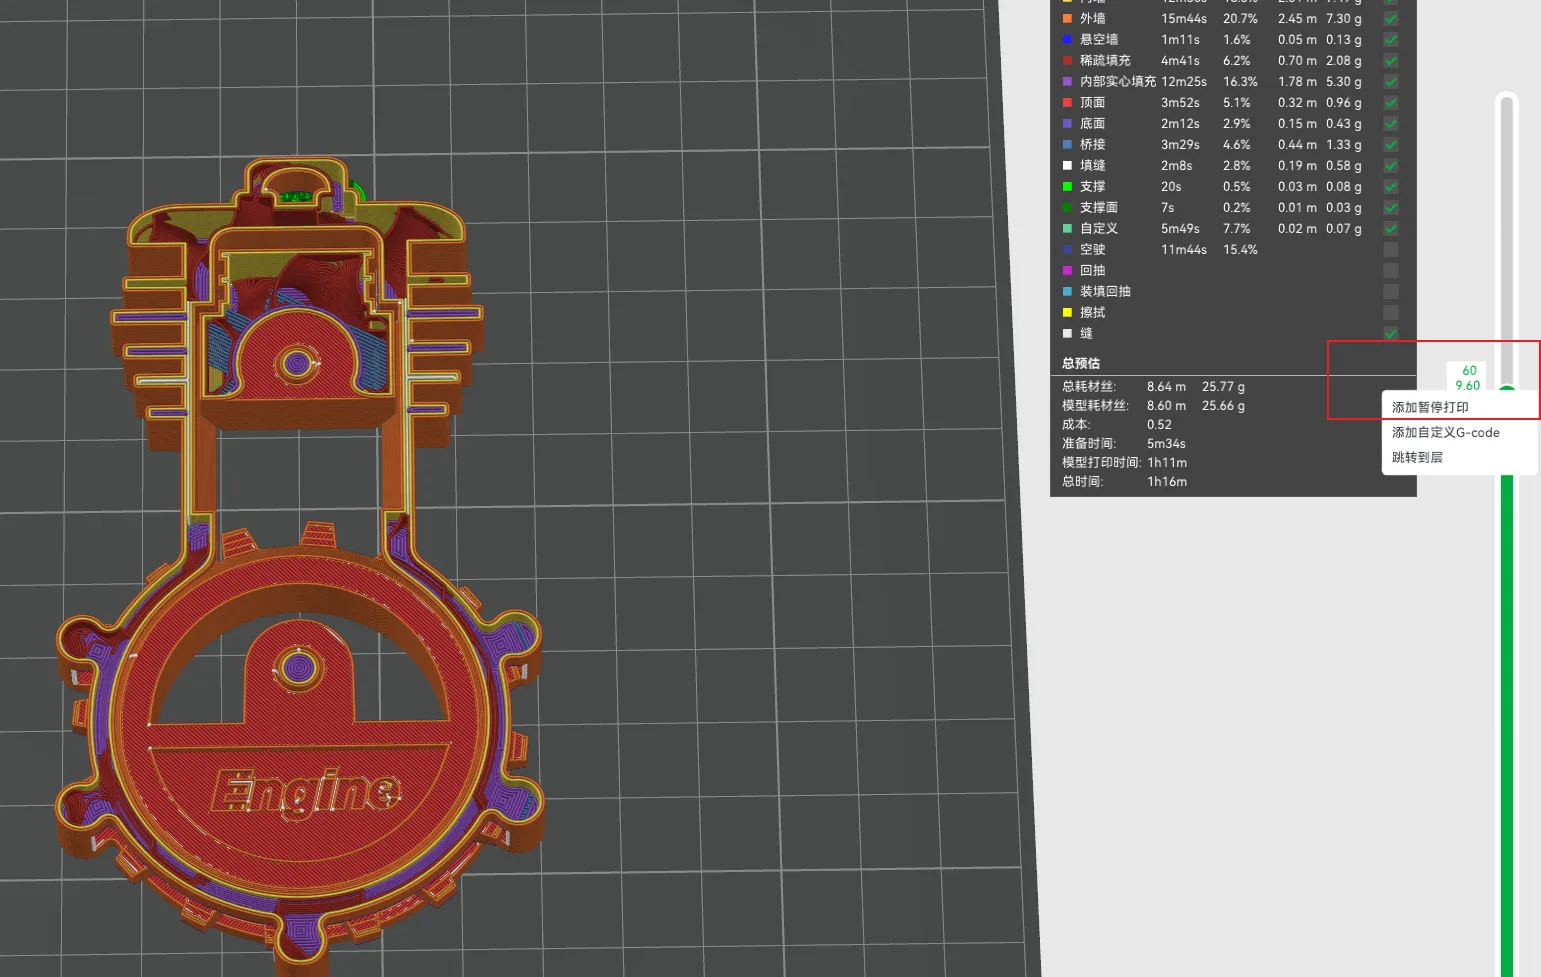
Task: Click 跳转到层 to jump to a layer
Action: [x=1416, y=457]
